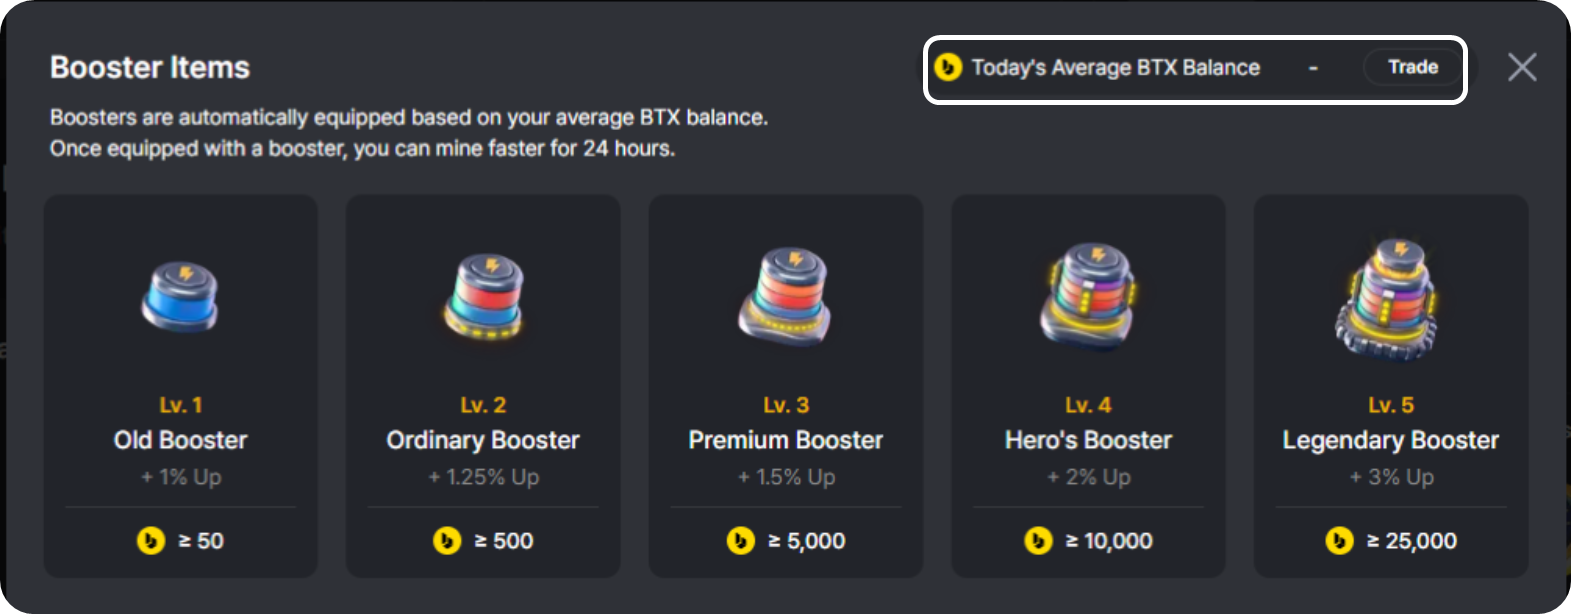Click the Ordinary Booster title label

pyautogui.click(x=483, y=441)
